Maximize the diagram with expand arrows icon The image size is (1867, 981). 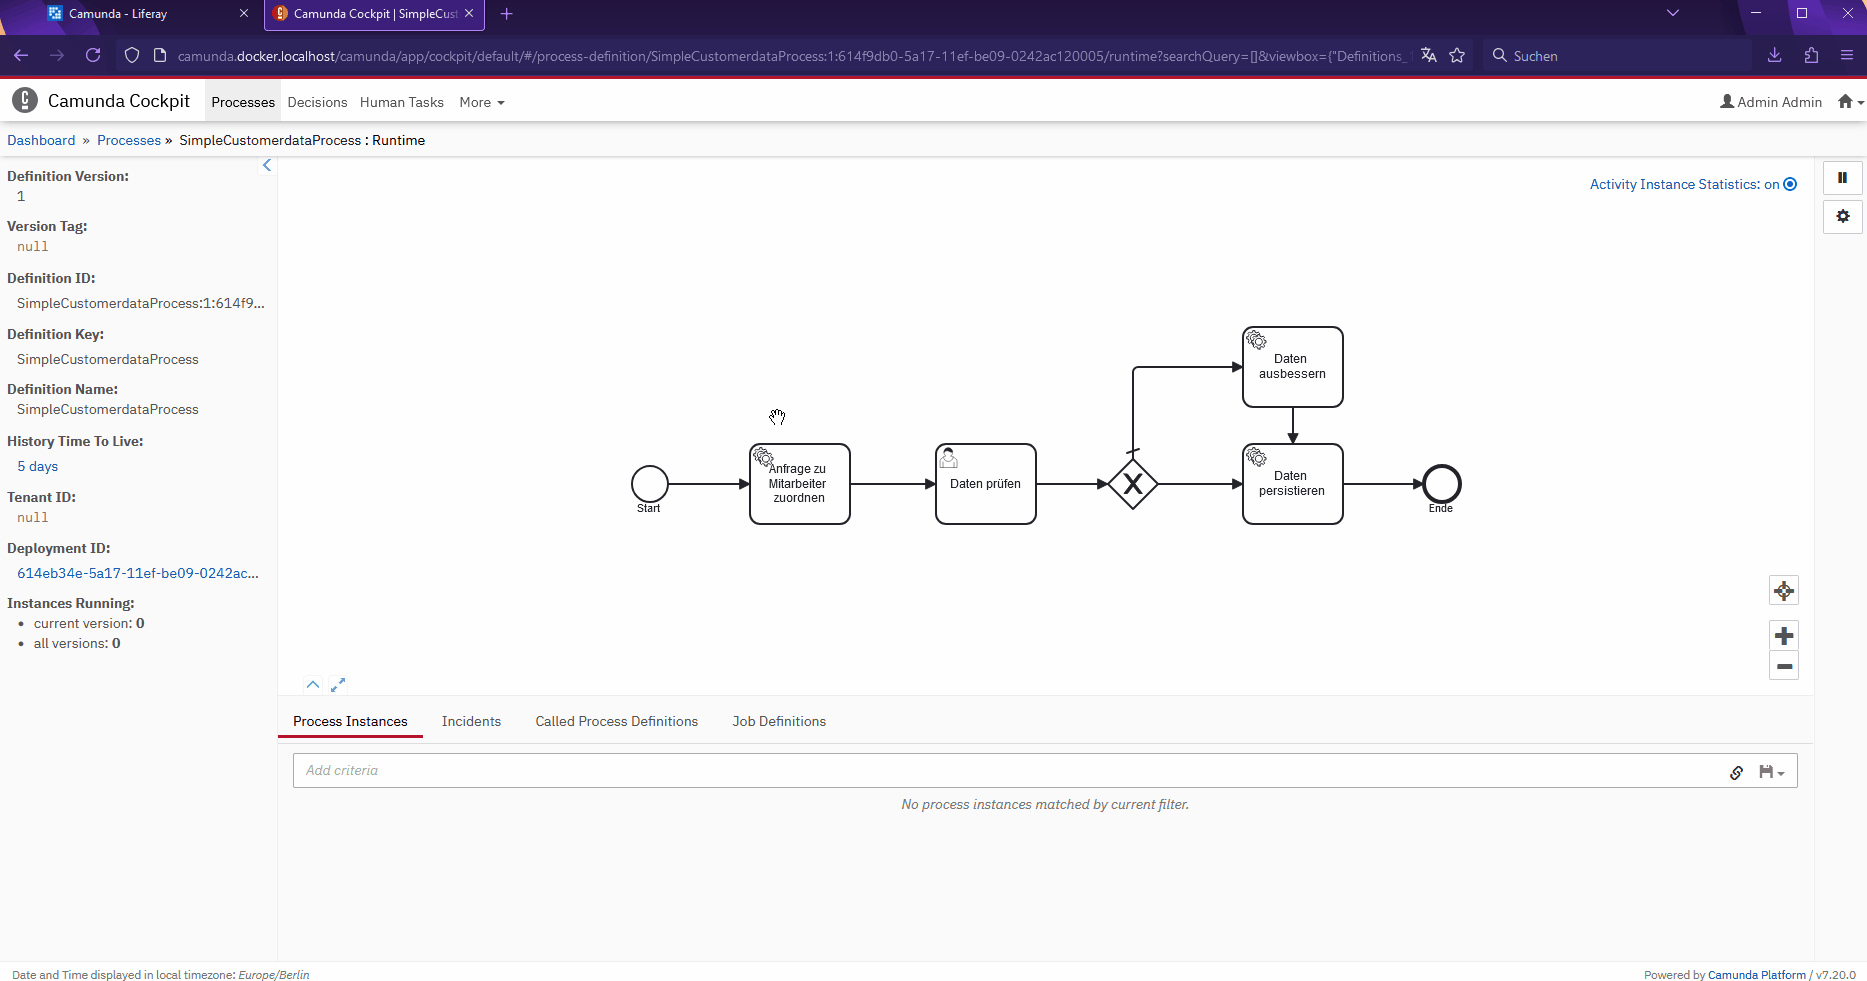[x=338, y=685]
